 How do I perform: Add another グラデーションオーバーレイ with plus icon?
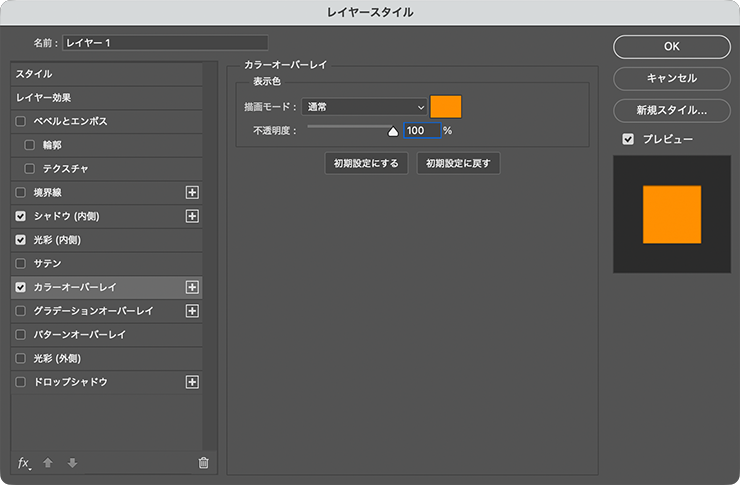pyautogui.click(x=193, y=311)
